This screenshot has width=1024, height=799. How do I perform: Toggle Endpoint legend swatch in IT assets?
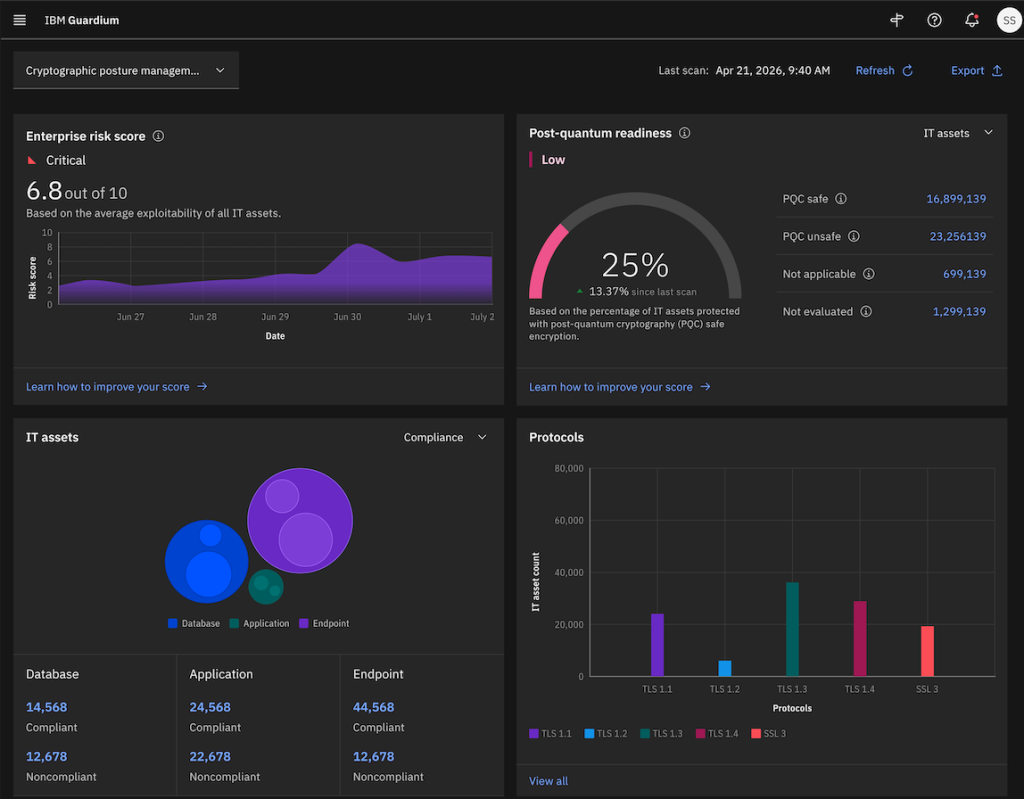[304, 623]
